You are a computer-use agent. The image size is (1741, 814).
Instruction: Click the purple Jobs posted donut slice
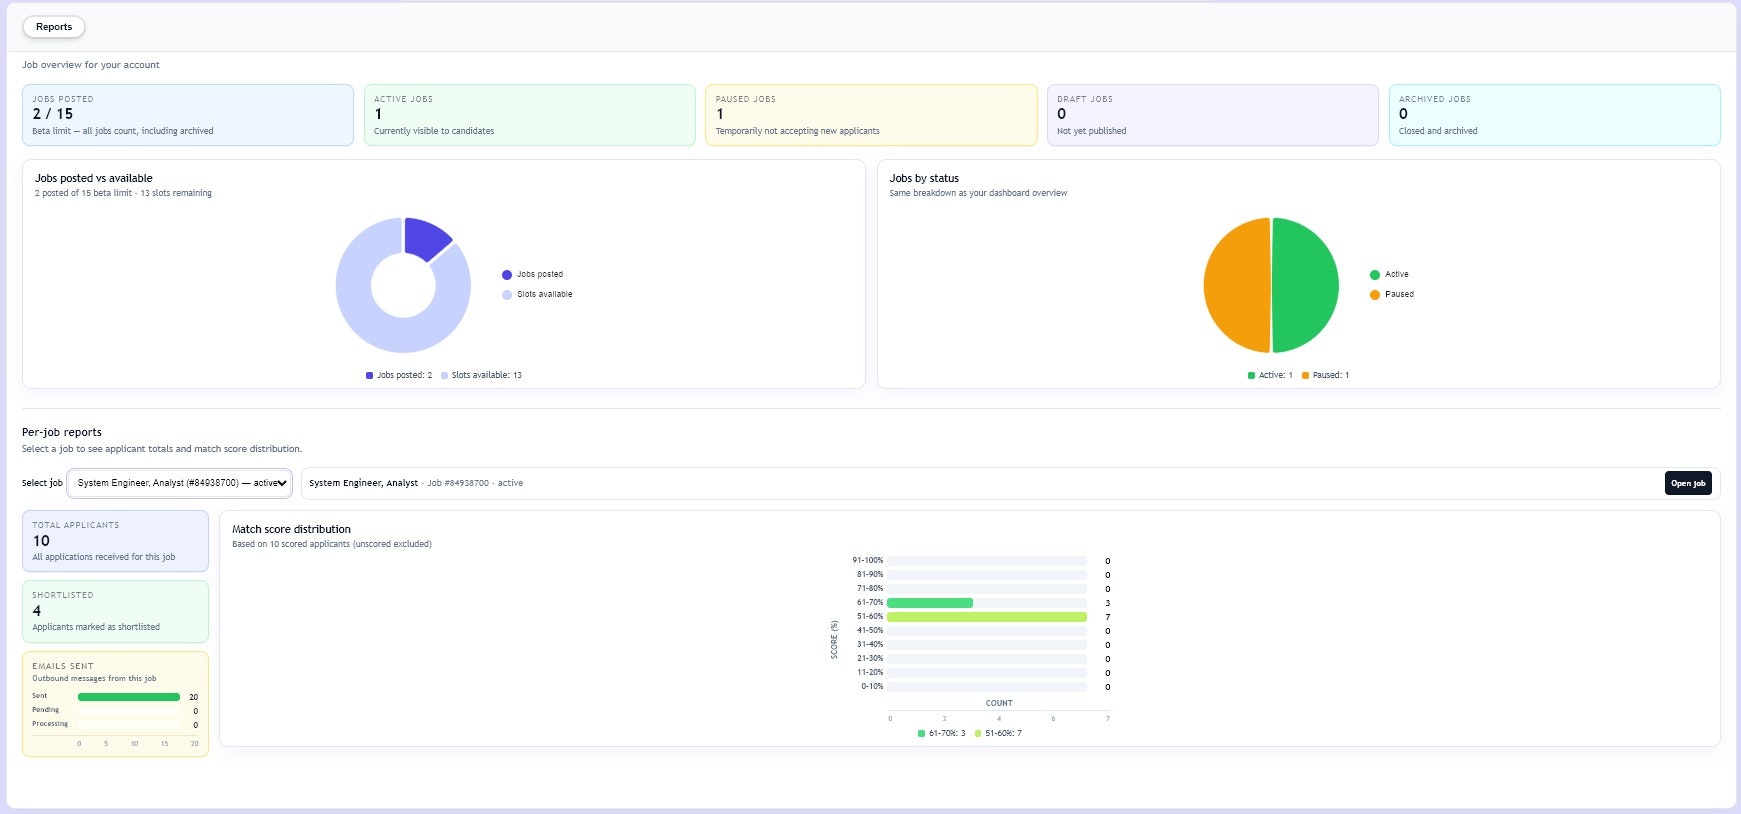(425, 237)
